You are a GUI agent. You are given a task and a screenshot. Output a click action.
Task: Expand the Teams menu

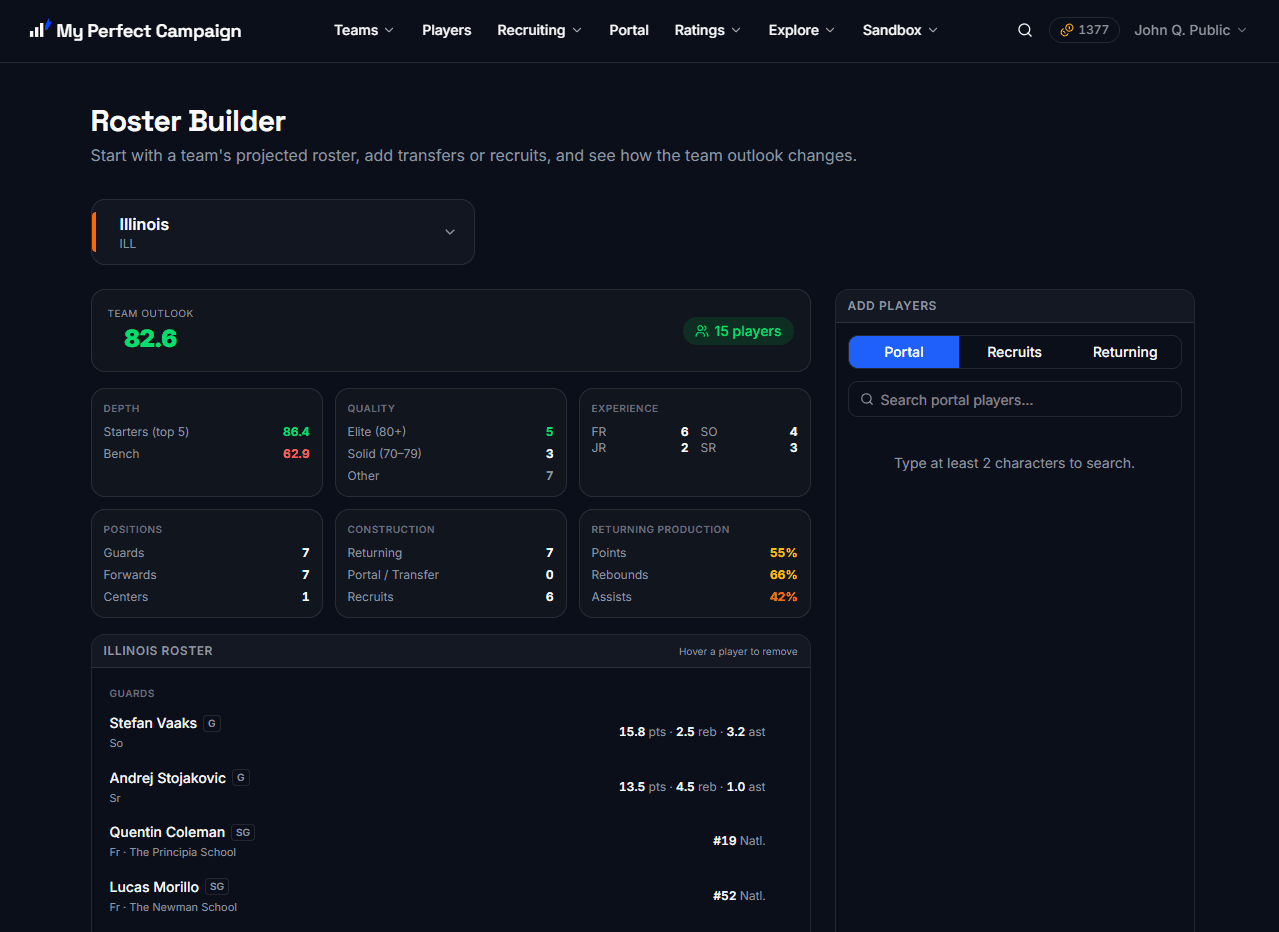point(364,30)
